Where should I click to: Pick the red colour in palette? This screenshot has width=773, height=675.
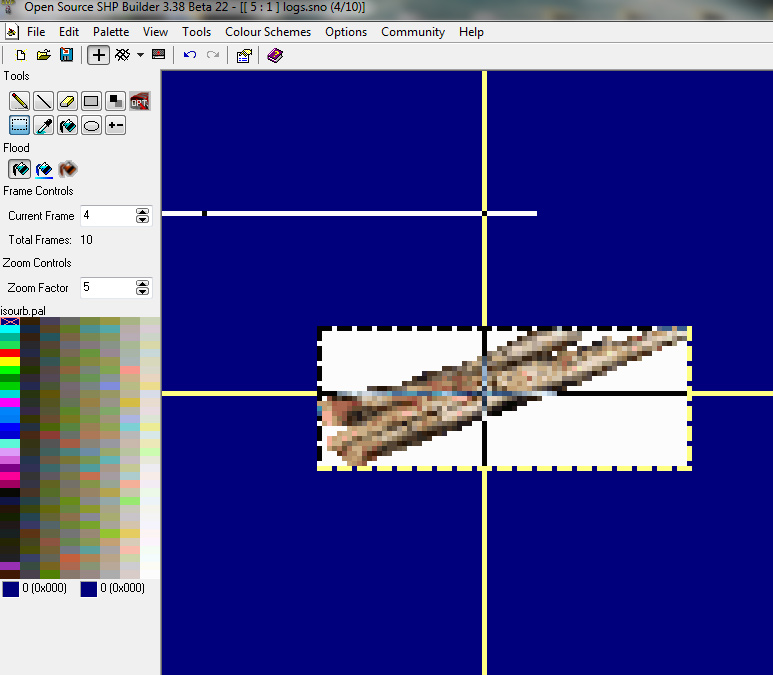[x=10, y=353]
